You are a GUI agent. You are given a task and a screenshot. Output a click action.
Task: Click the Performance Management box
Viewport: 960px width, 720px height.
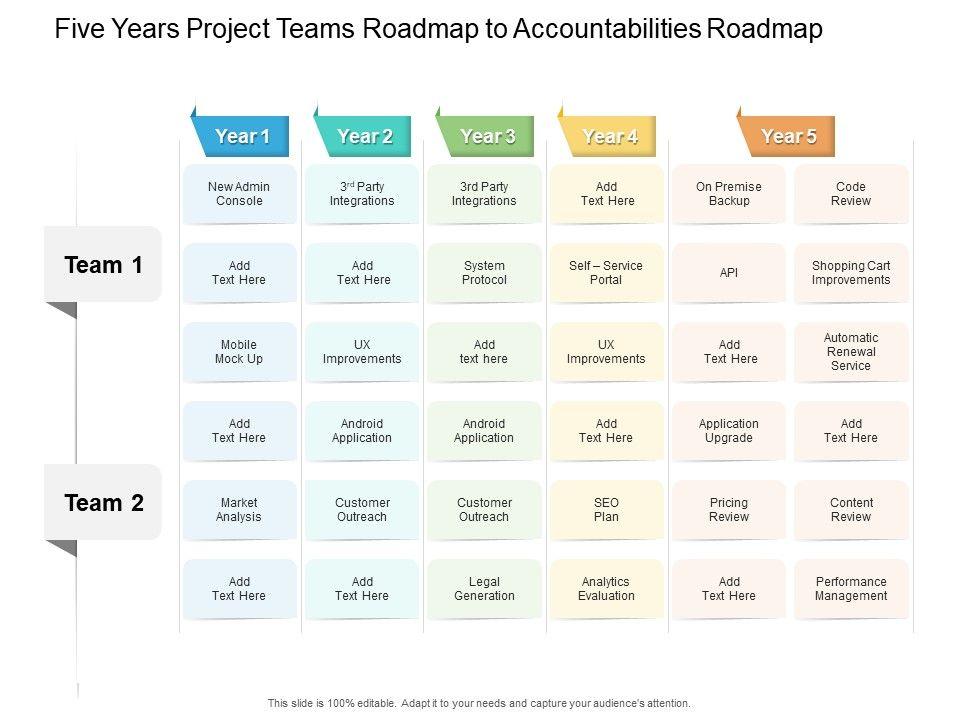pos(851,589)
